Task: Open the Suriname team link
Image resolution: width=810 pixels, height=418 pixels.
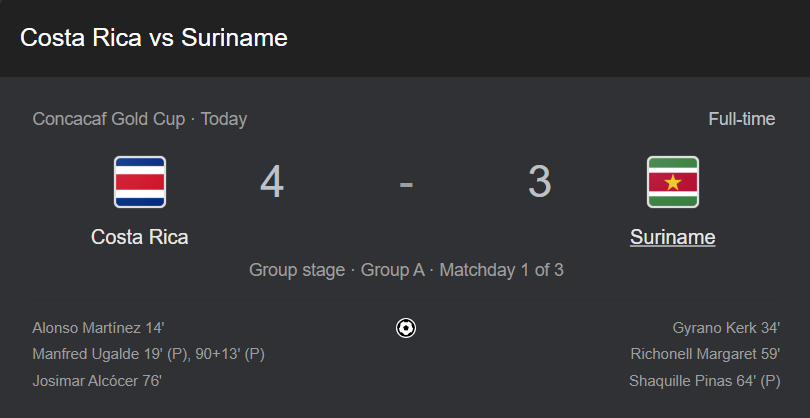Action: pos(673,237)
